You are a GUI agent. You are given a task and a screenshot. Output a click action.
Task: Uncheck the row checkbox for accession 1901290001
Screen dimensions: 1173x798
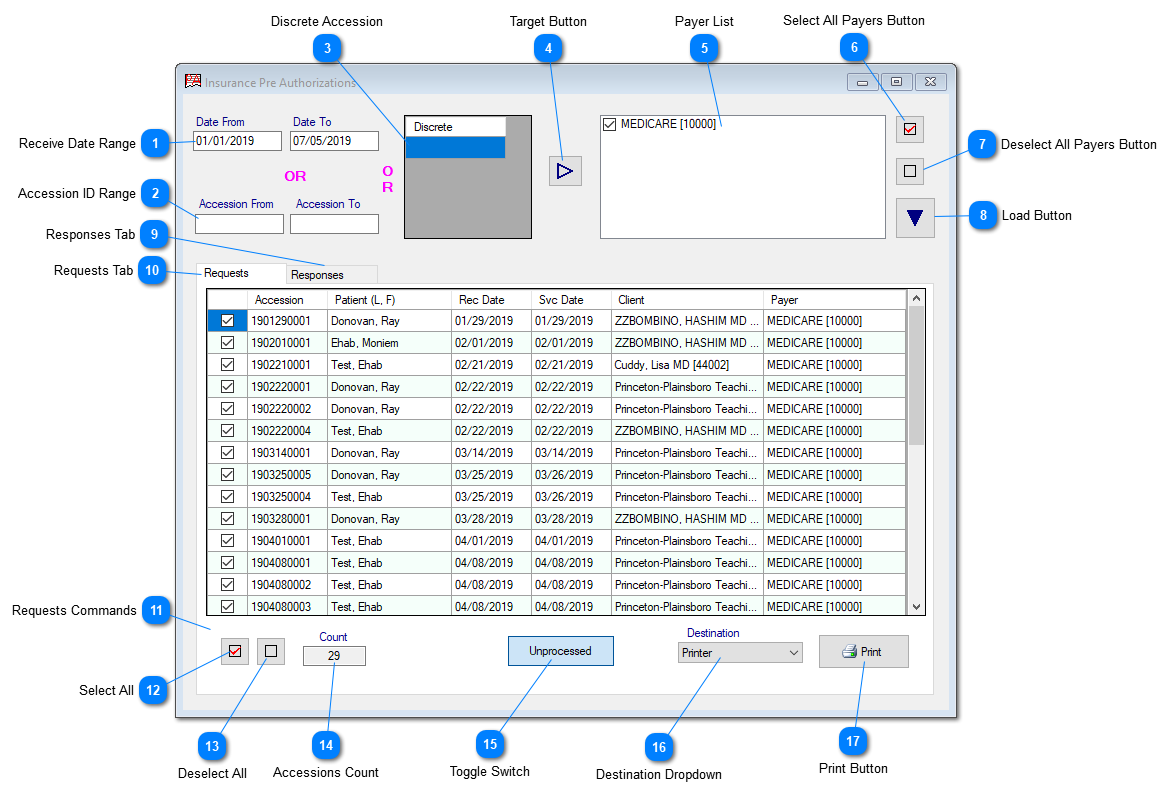[x=227, y=320]
